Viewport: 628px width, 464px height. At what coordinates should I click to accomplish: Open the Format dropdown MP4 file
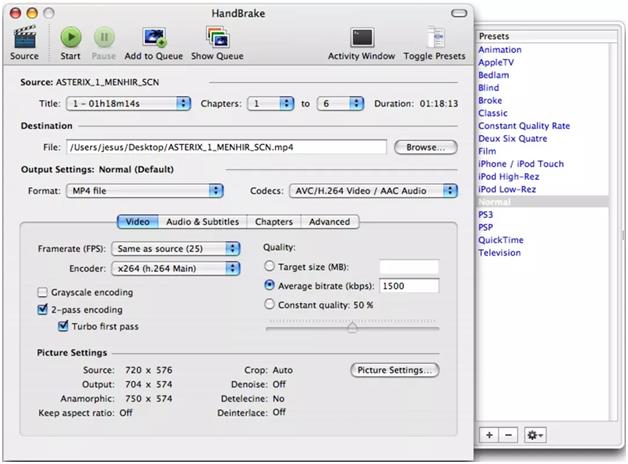145,191
